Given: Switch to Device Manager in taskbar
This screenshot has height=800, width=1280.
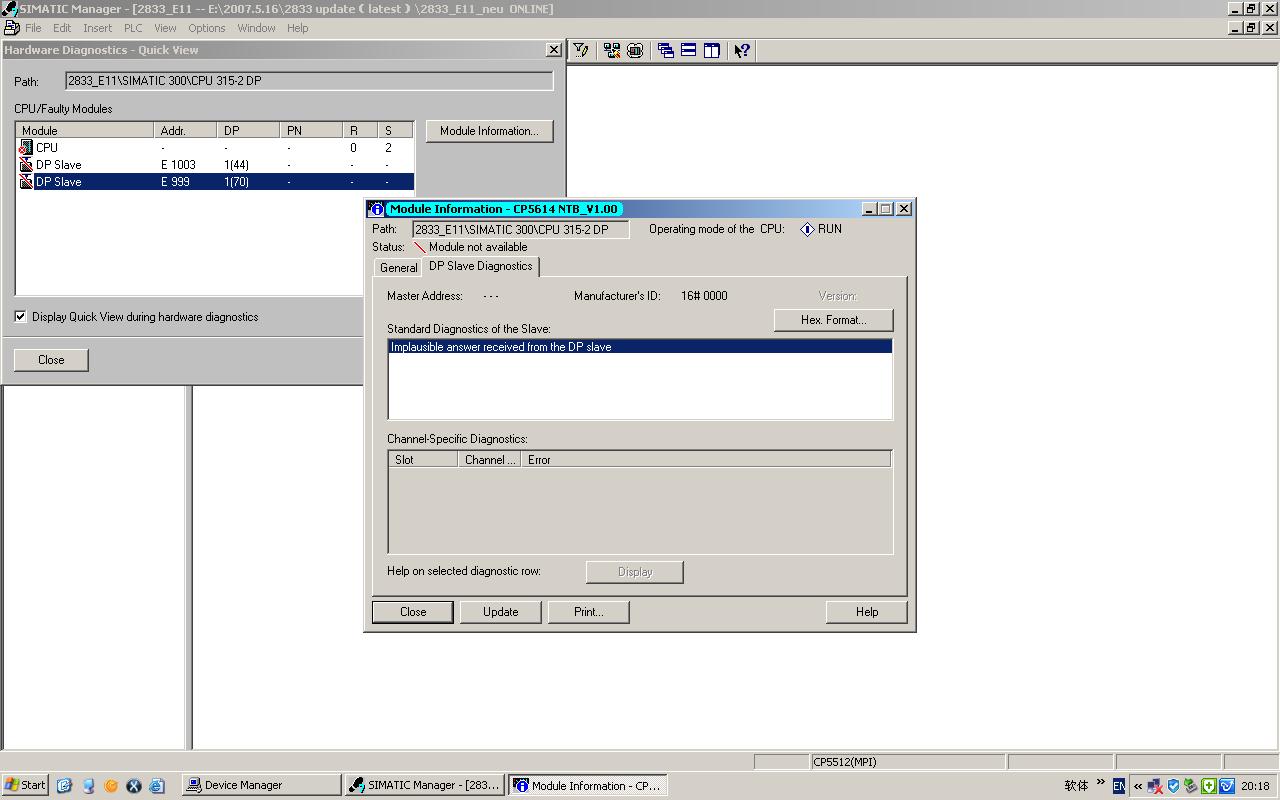Looking at the screenshot, I should [x=261, y=786].
